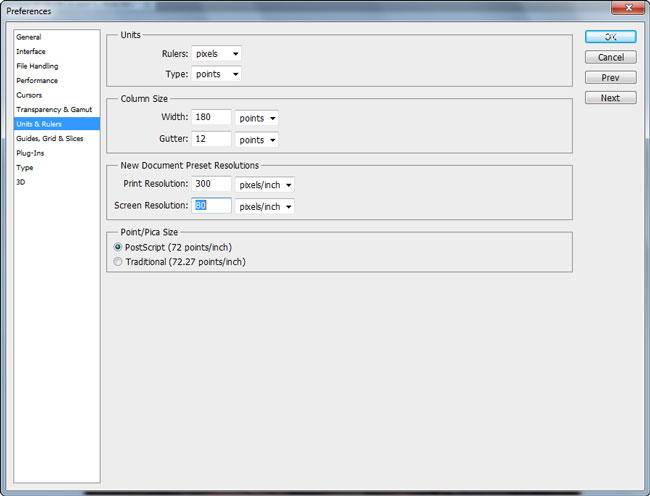Click the Column Size Width input field
This screenshot has width=650, height=496.
coord(211,118)
